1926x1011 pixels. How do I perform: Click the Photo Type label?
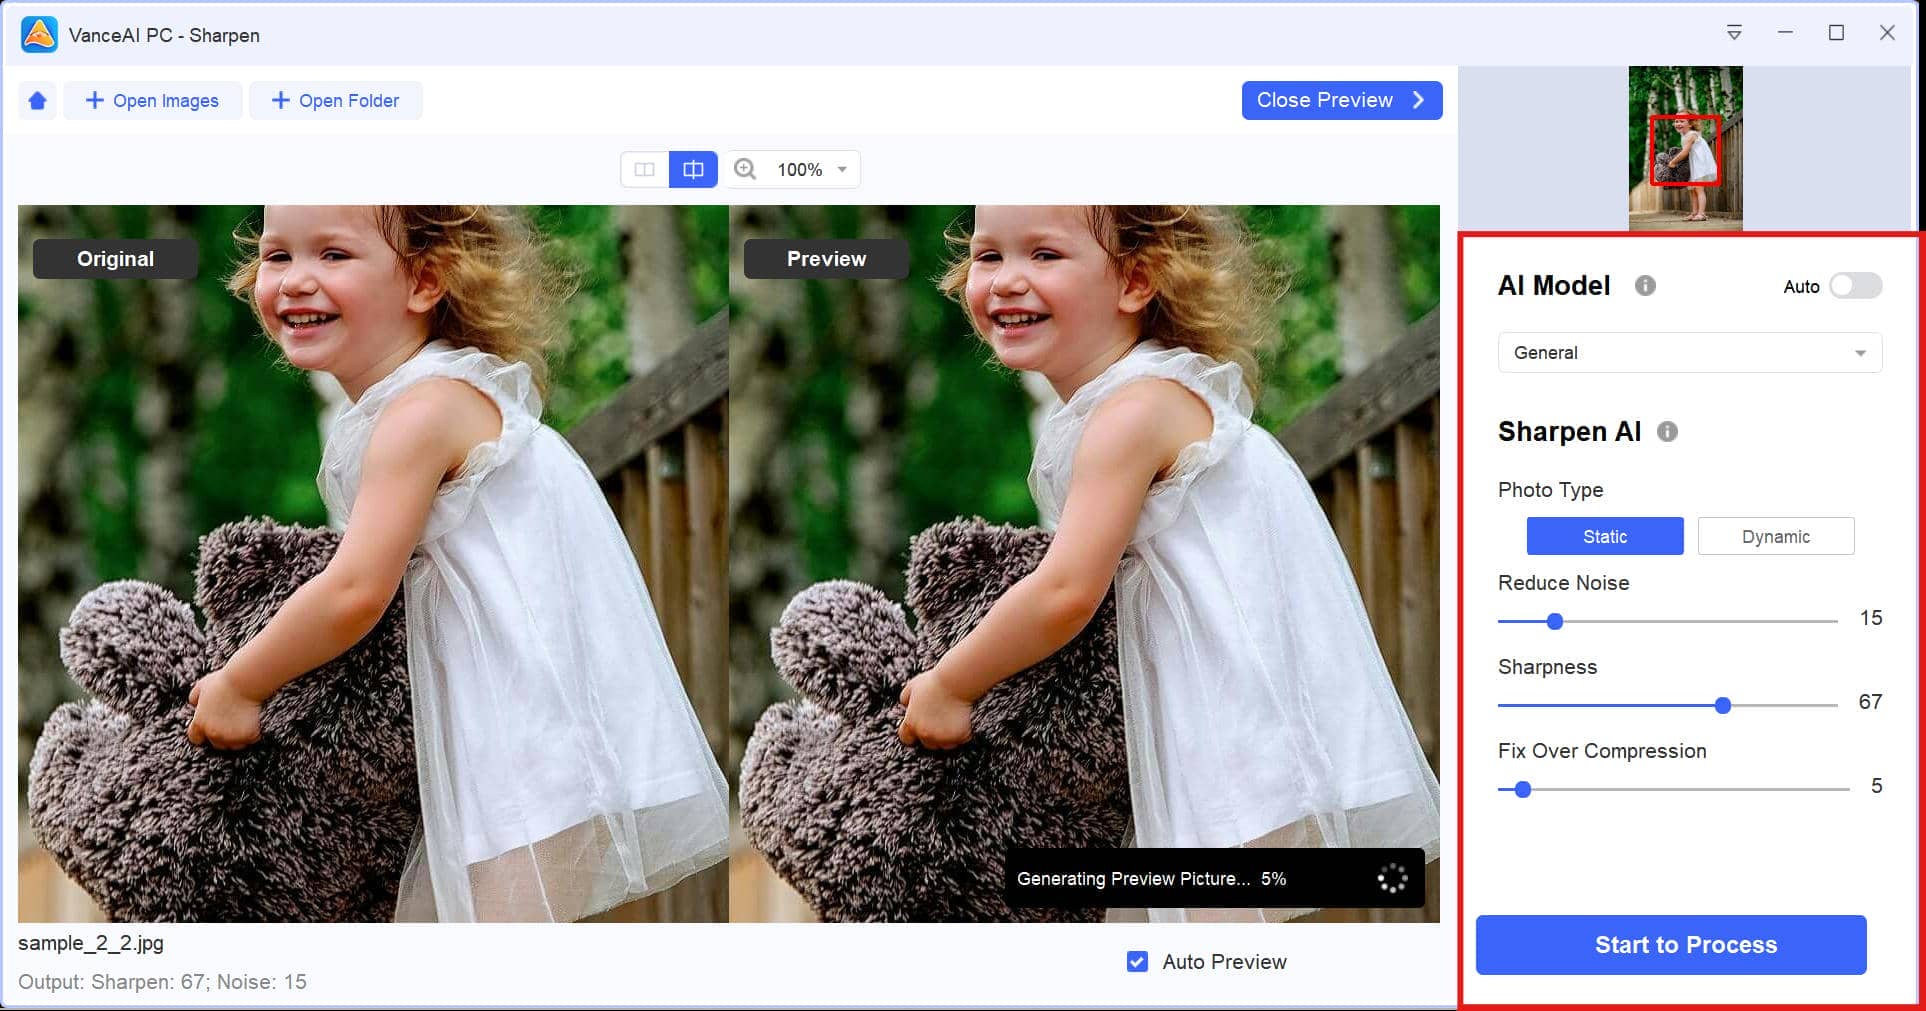point(1550,490)
